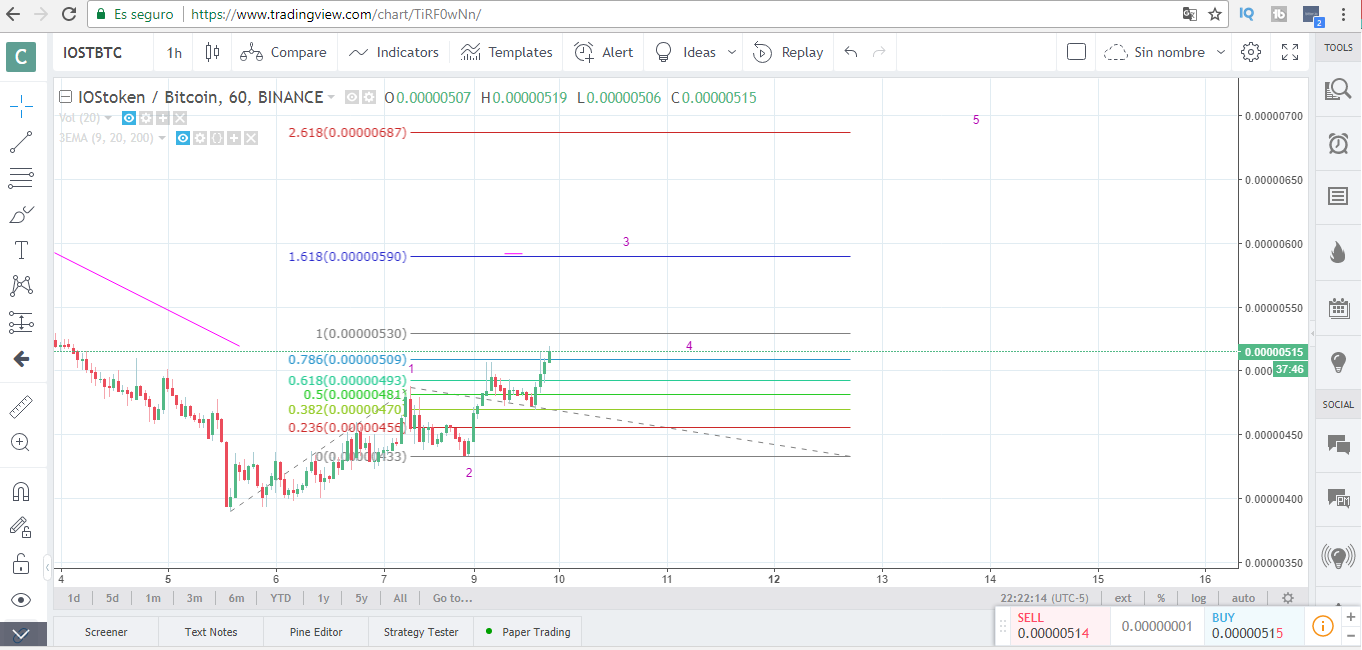This screenshot has height=650, width=1362.
Task: Open the hotlists flame panel
Action: pos(1338,252)
